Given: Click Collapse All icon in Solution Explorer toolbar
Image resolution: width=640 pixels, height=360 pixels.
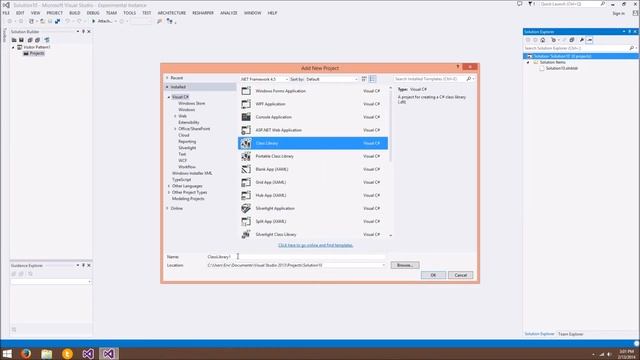Looking at the screenshot, I should pyautogui.click(x=572, y=40).
